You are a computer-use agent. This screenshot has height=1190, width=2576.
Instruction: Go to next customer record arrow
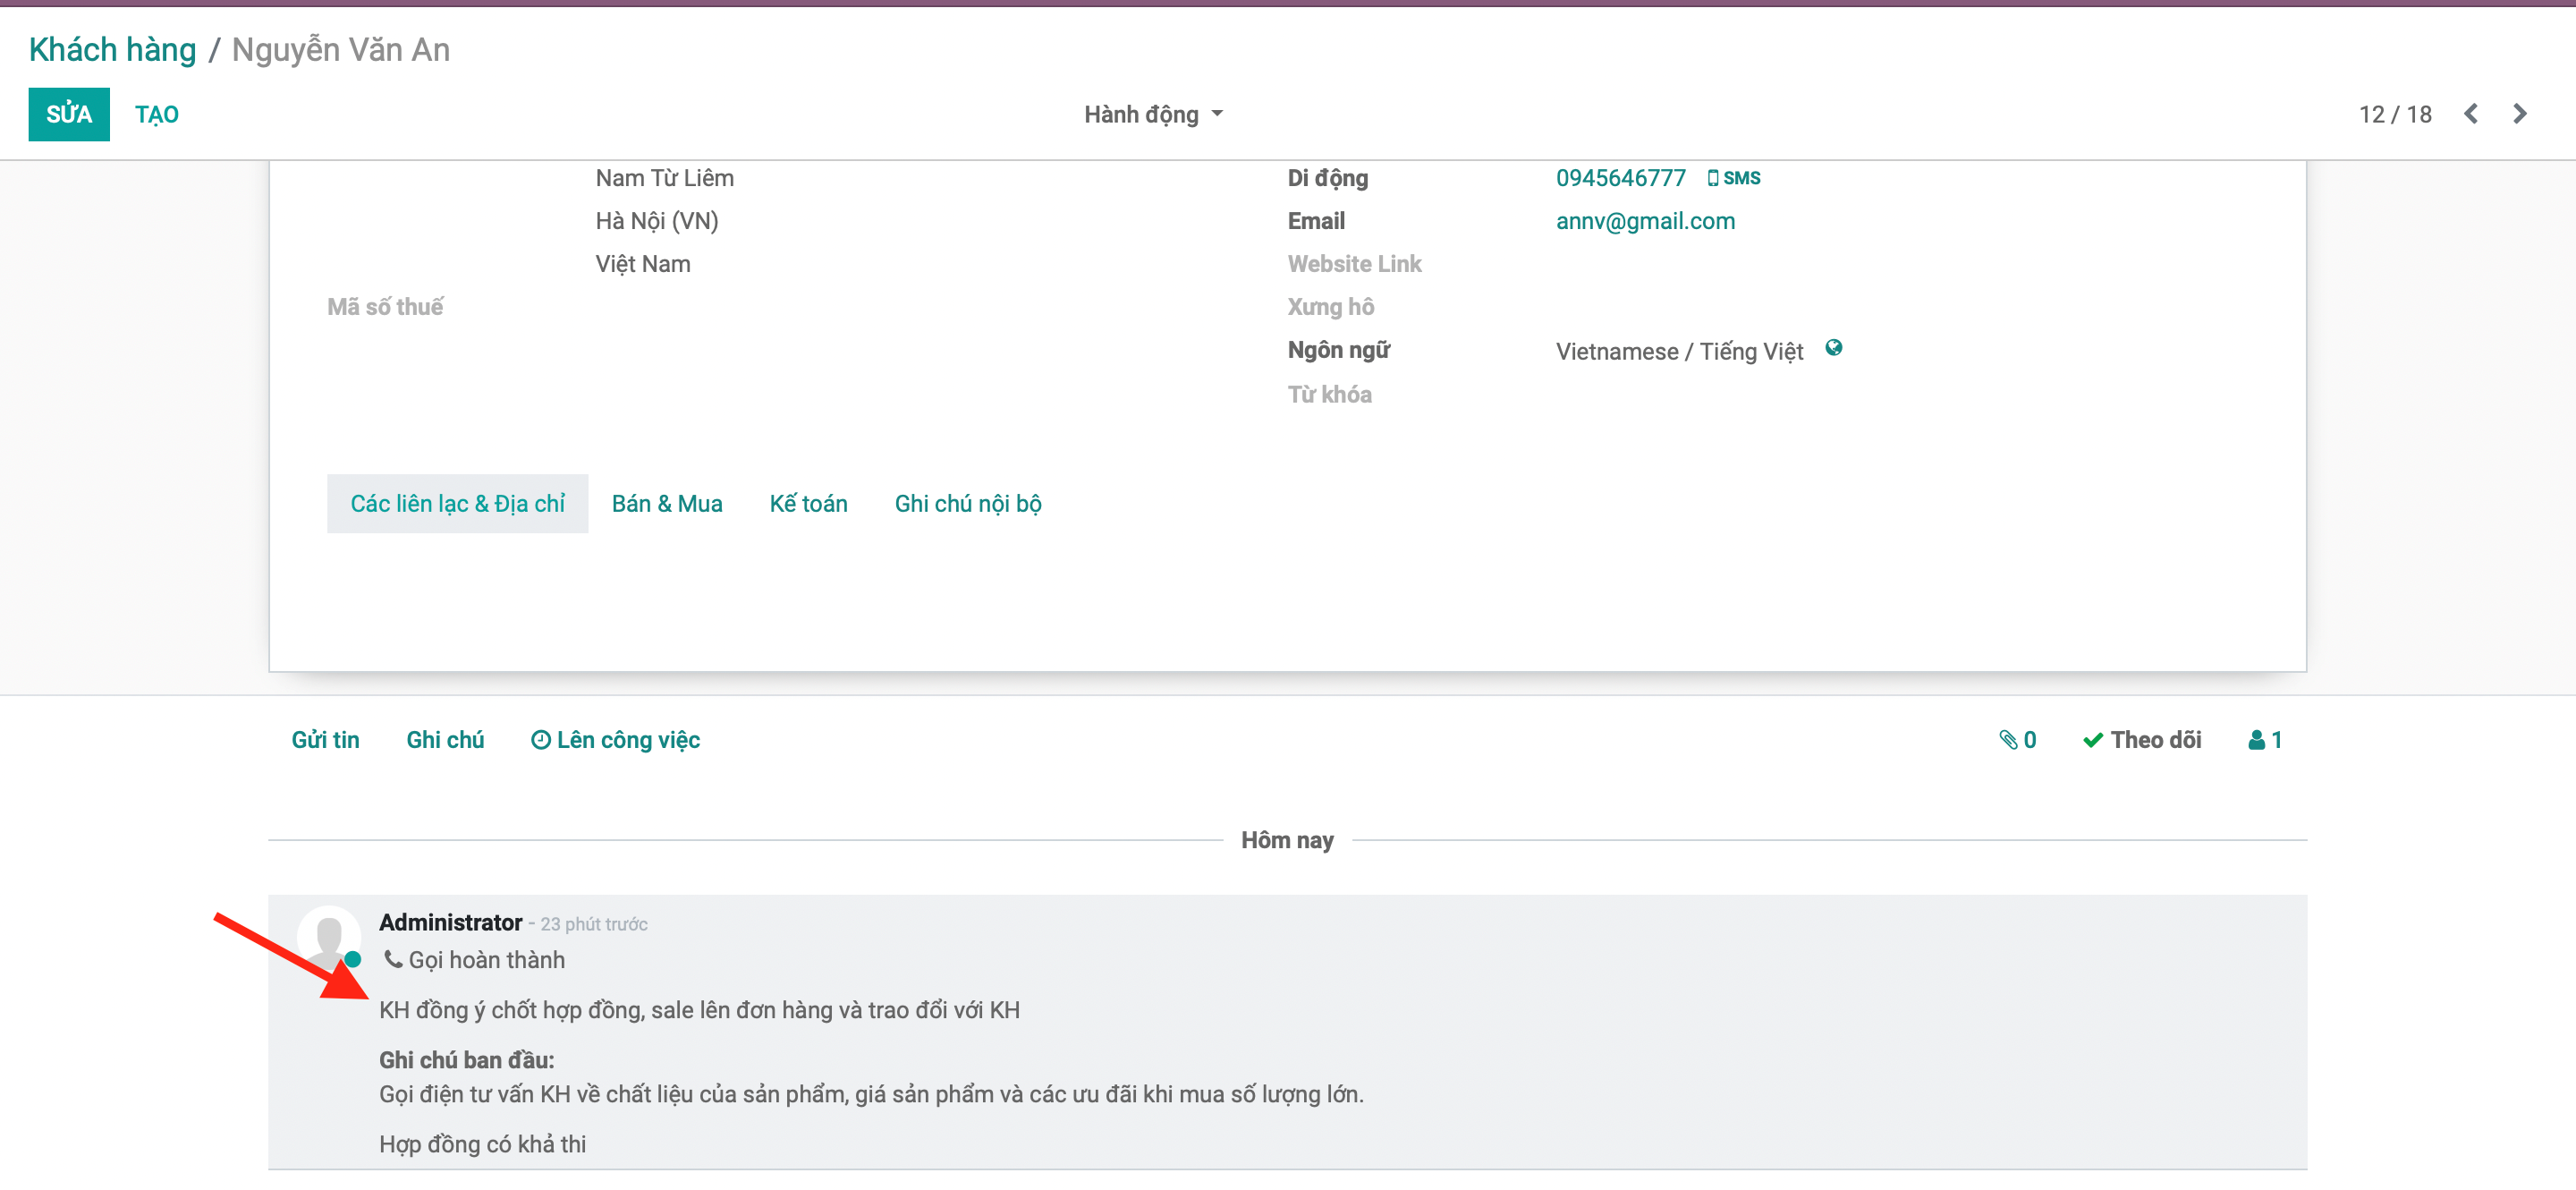(2519, 114)
